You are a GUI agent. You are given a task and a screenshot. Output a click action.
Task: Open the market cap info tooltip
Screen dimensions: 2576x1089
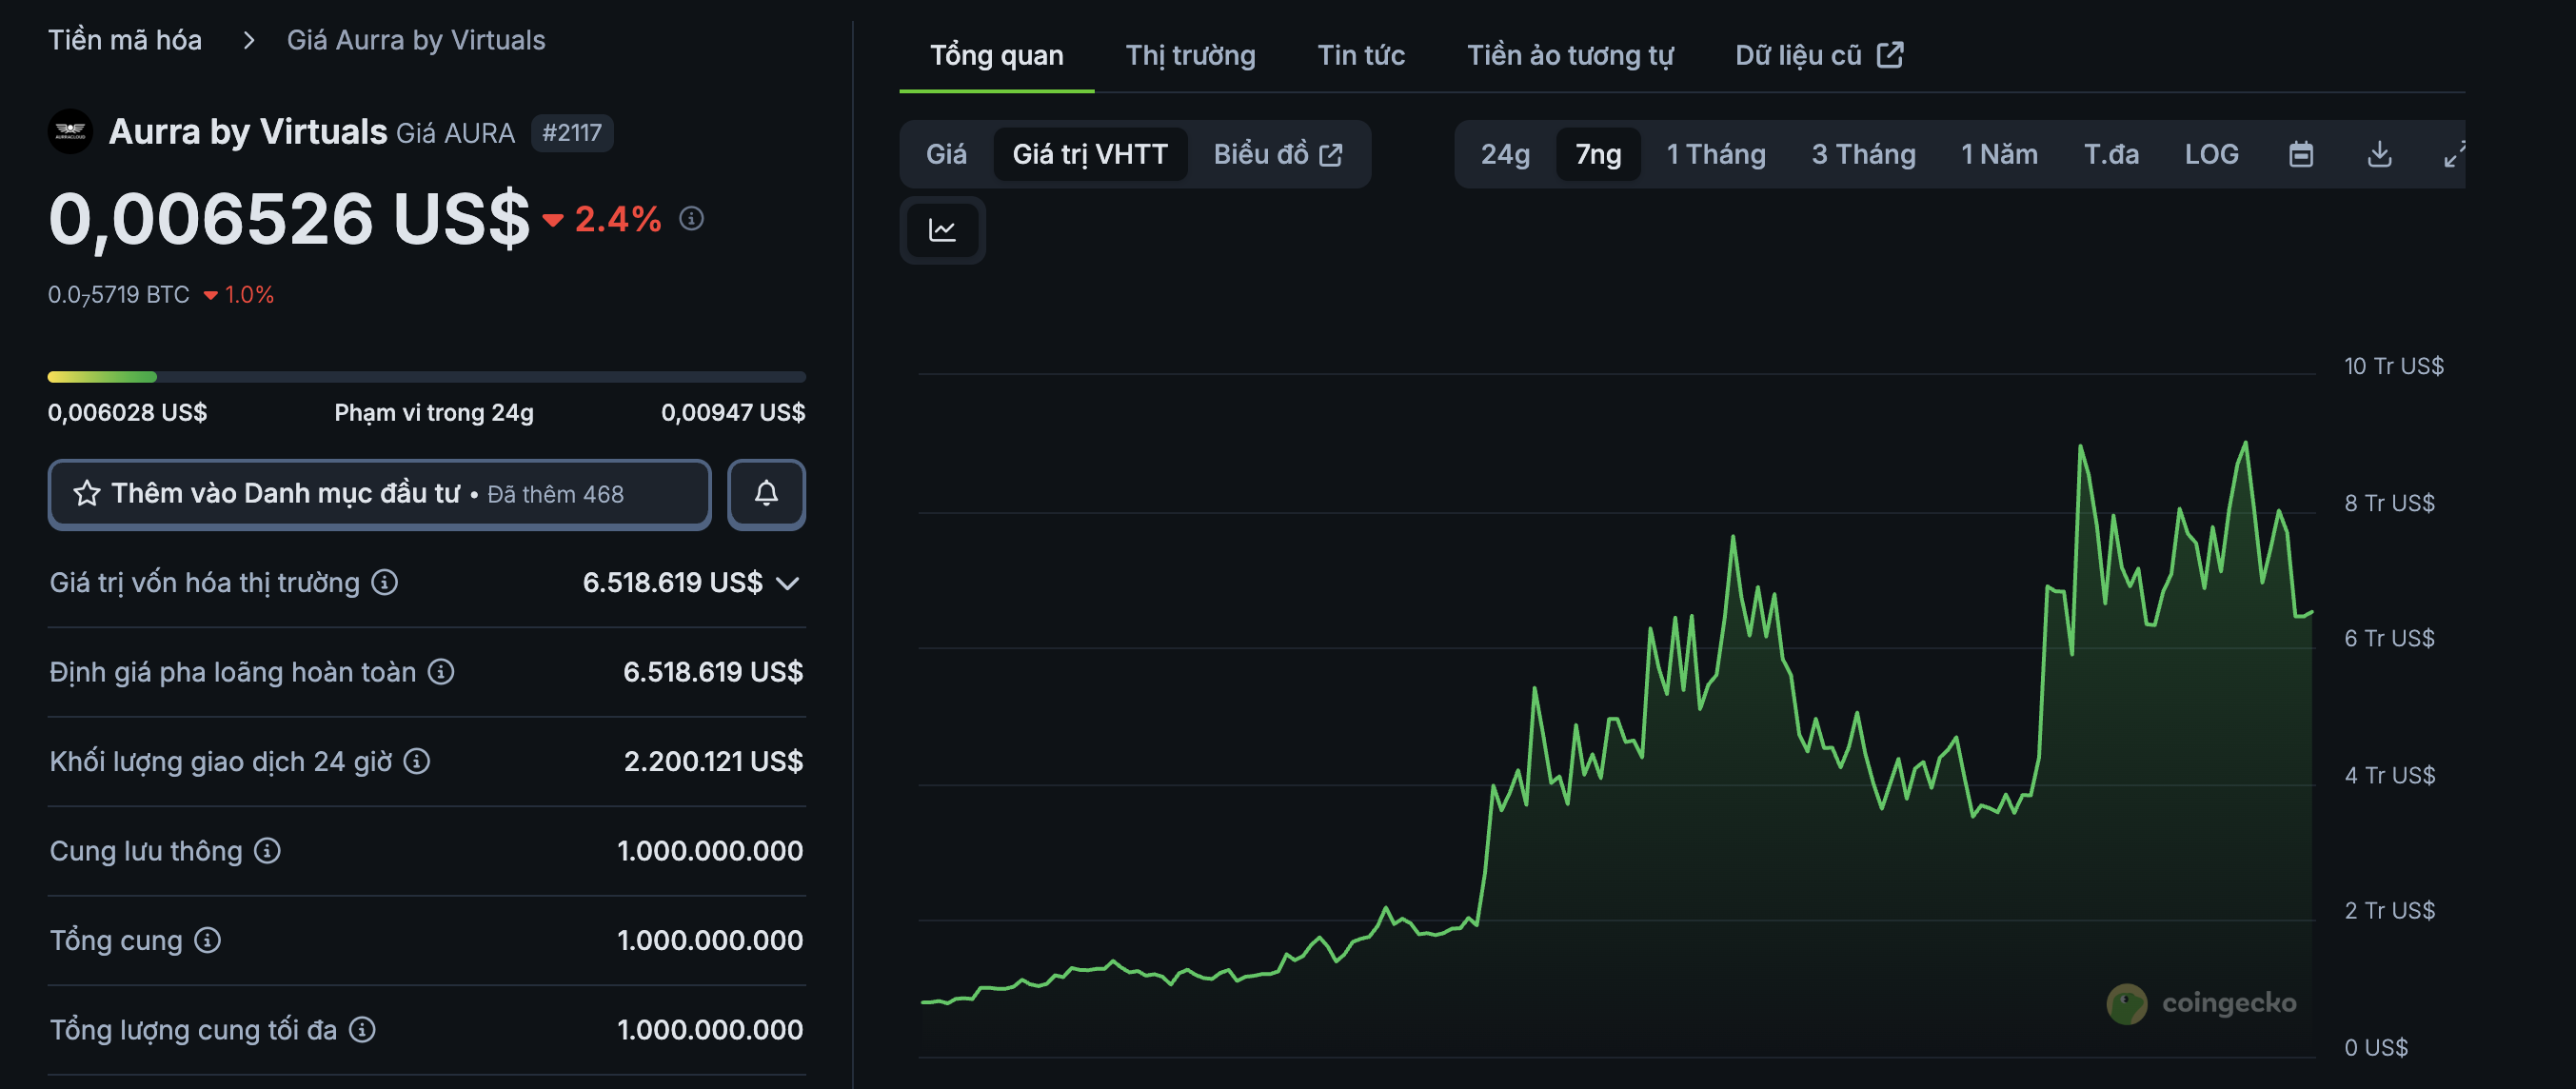tap(385, 583)
